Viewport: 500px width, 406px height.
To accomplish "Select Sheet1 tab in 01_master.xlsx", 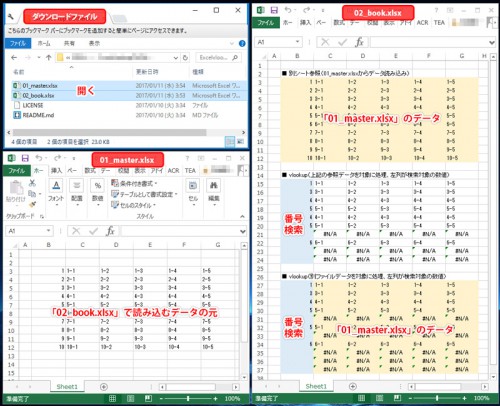I will coord(67,387).
